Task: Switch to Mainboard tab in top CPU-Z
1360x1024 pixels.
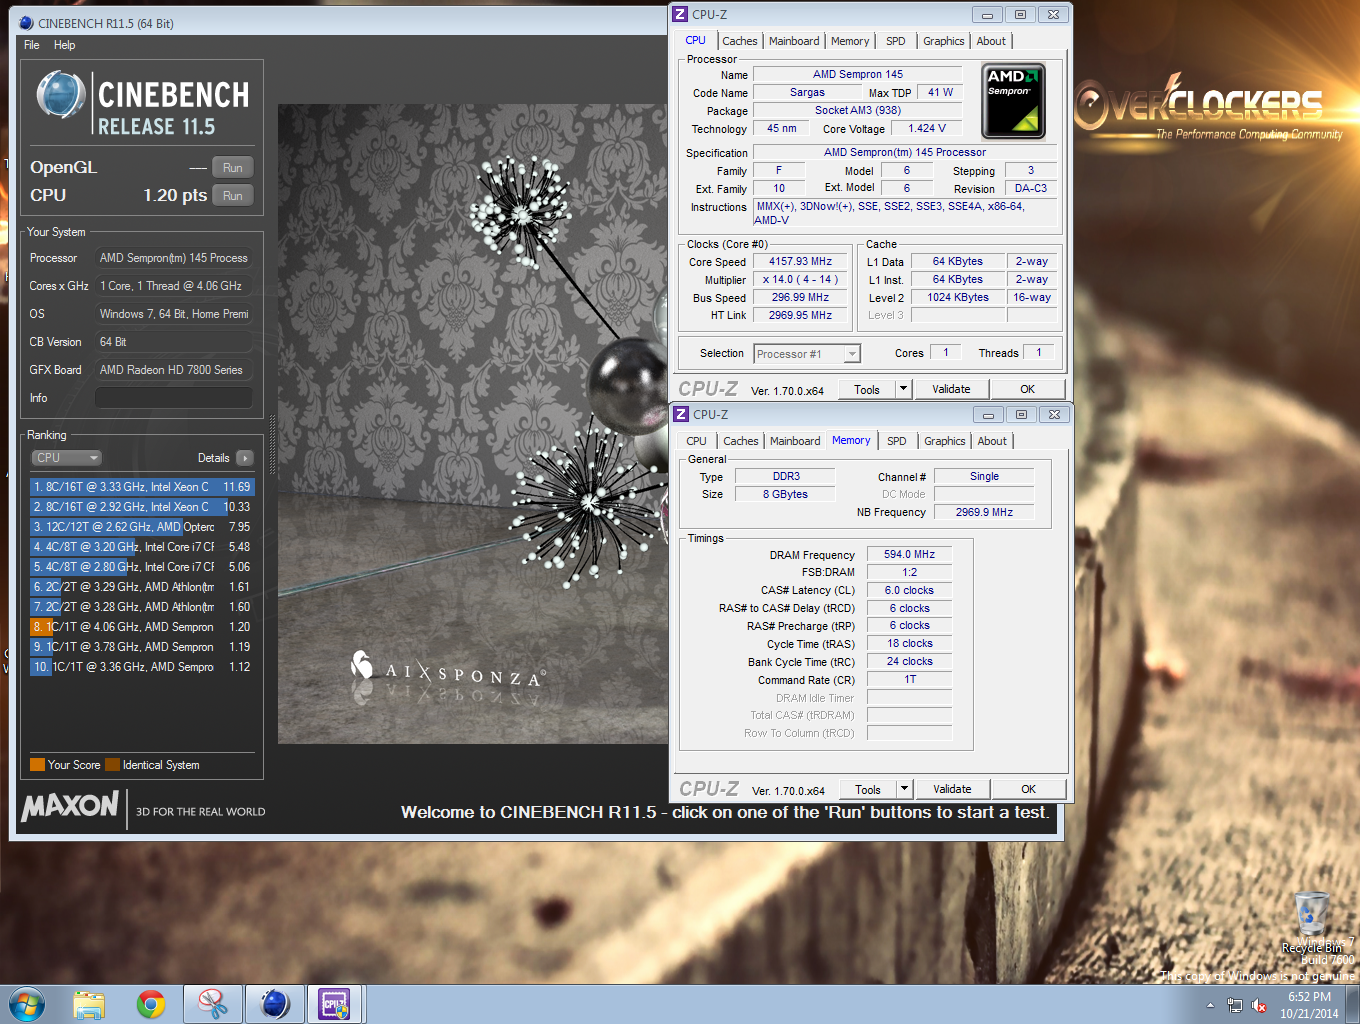Action: click(x=794, y=41)
